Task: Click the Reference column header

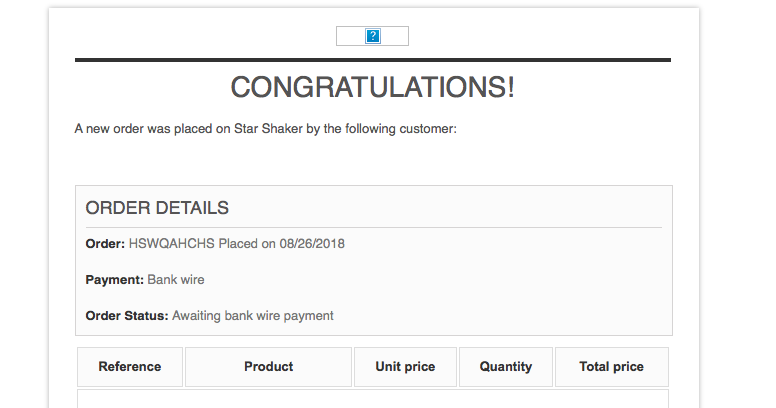Action: [x=130, y=367]
